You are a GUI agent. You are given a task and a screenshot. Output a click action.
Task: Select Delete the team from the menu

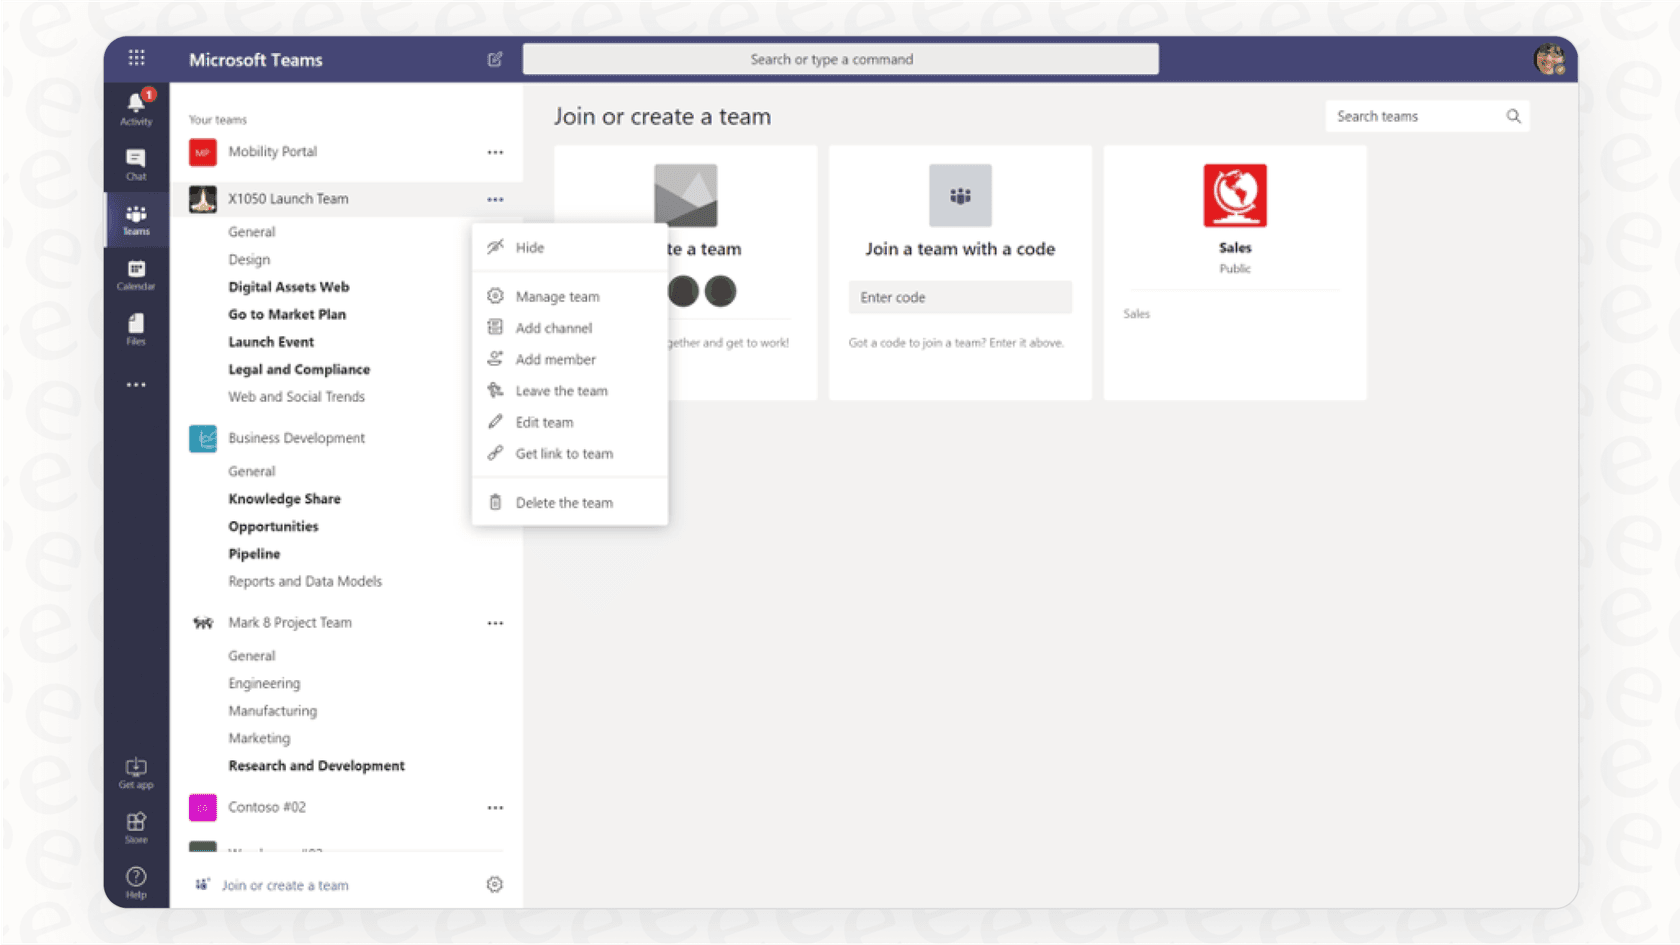(564, 502)
